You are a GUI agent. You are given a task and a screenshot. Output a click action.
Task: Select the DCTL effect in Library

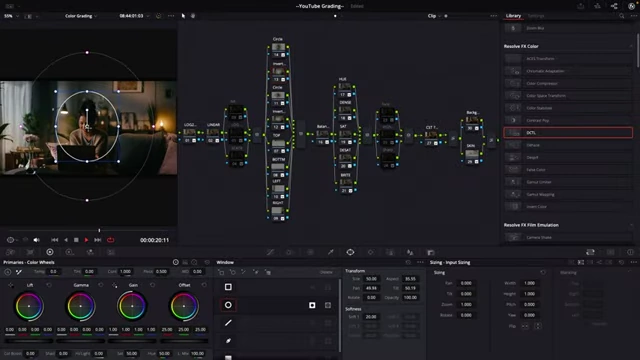click(568, 133)
